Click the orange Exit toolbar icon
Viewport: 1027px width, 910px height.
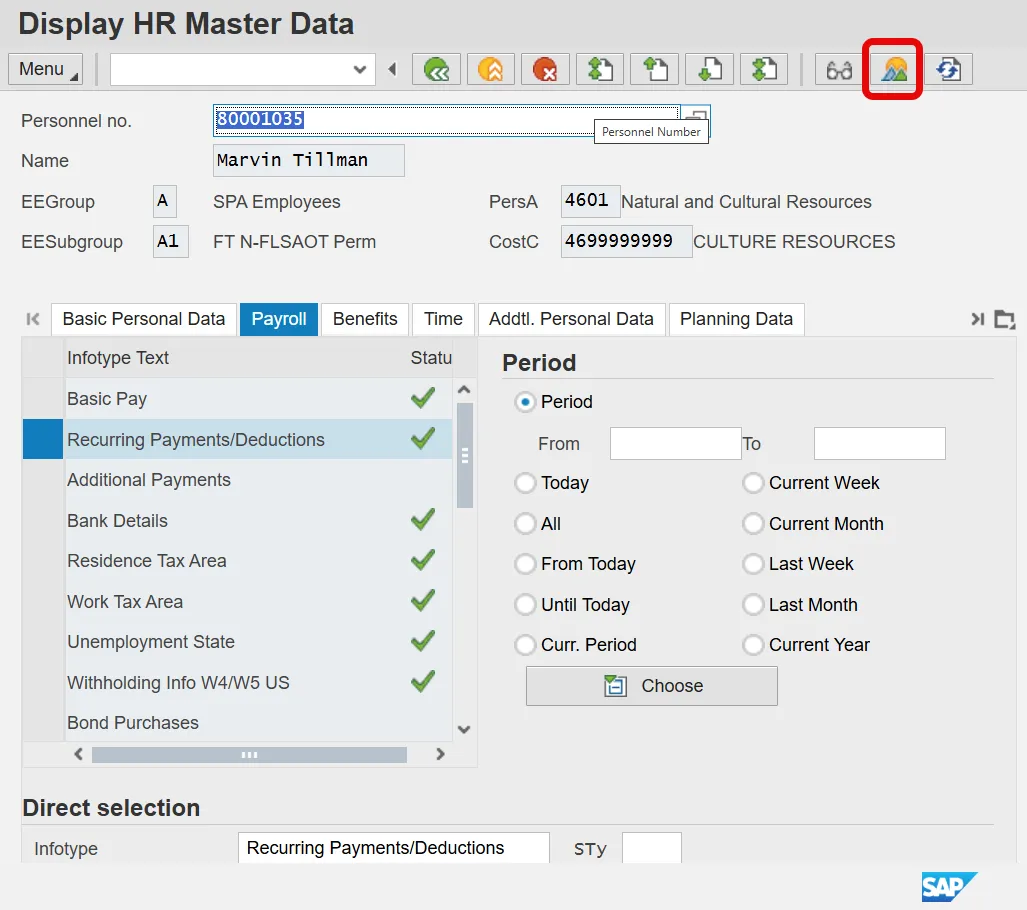pos(491,69)
